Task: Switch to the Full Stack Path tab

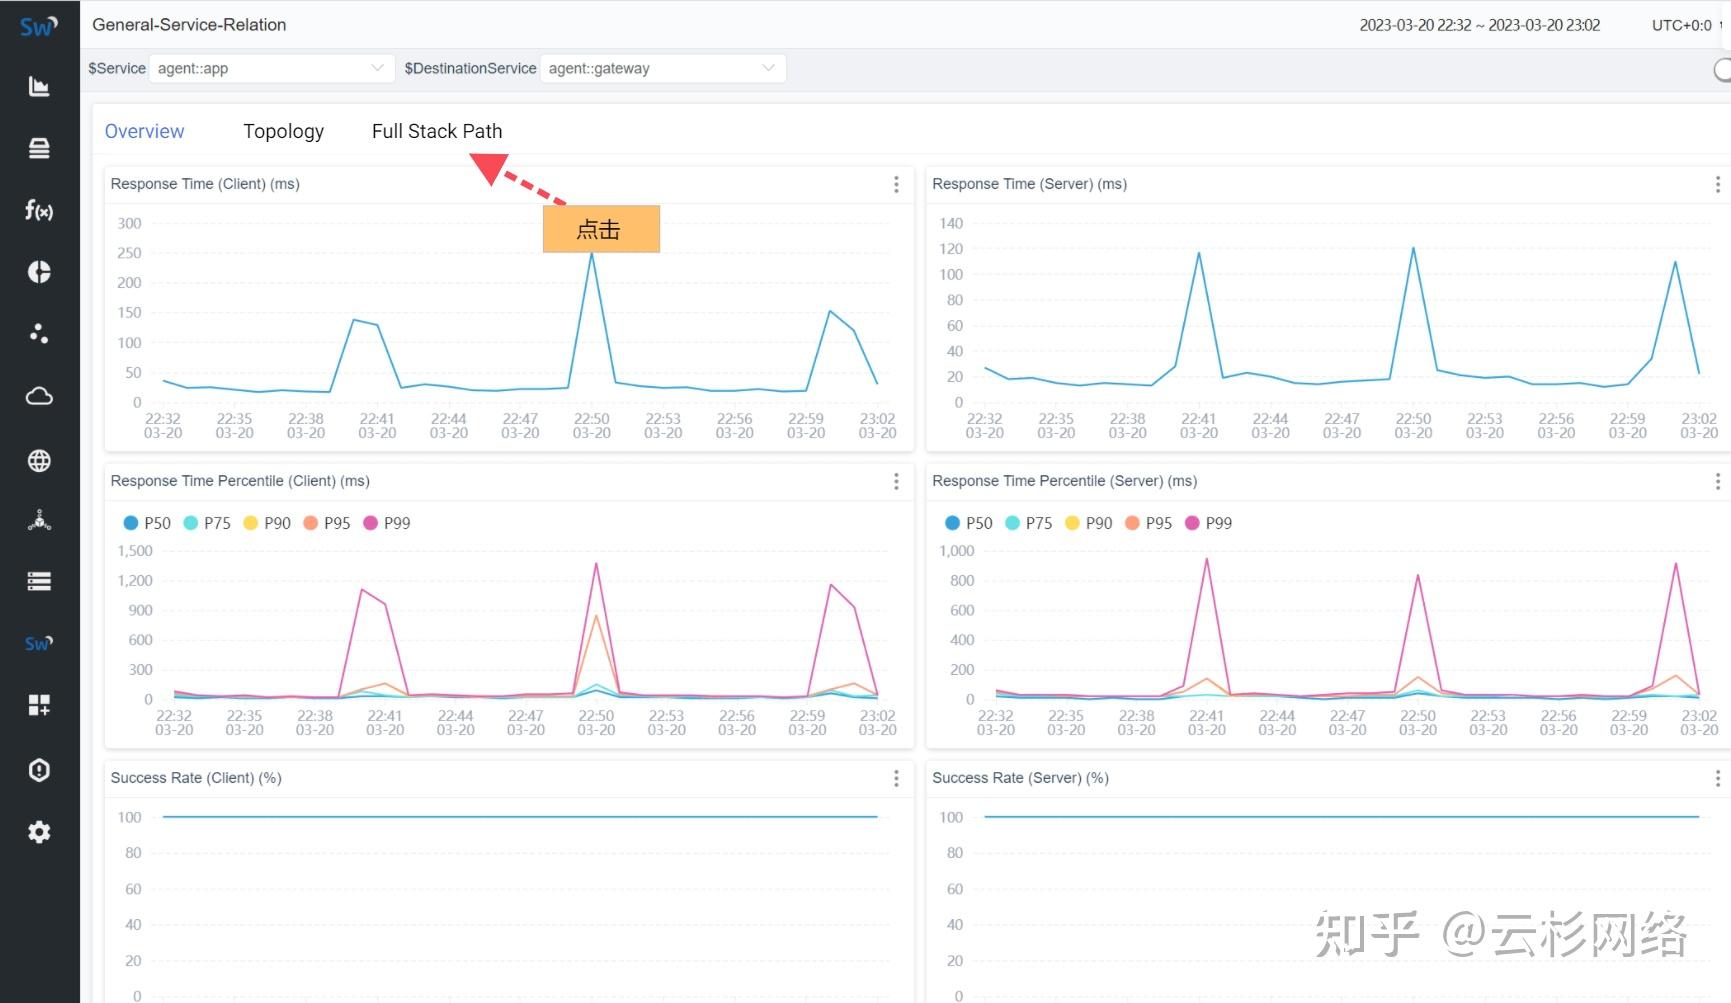Action: pyautogui.click(x=437, y=131)
